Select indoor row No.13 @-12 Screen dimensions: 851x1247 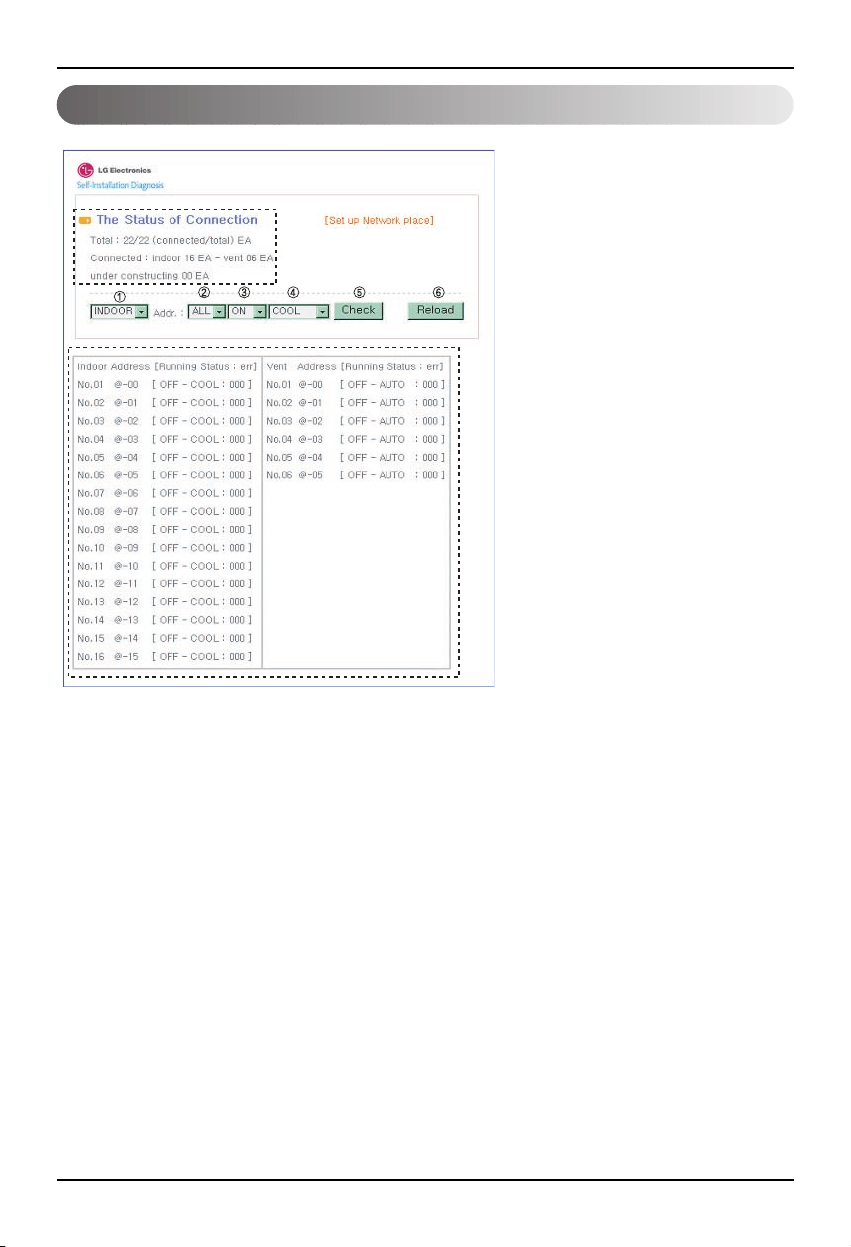(x=165, y=602)
